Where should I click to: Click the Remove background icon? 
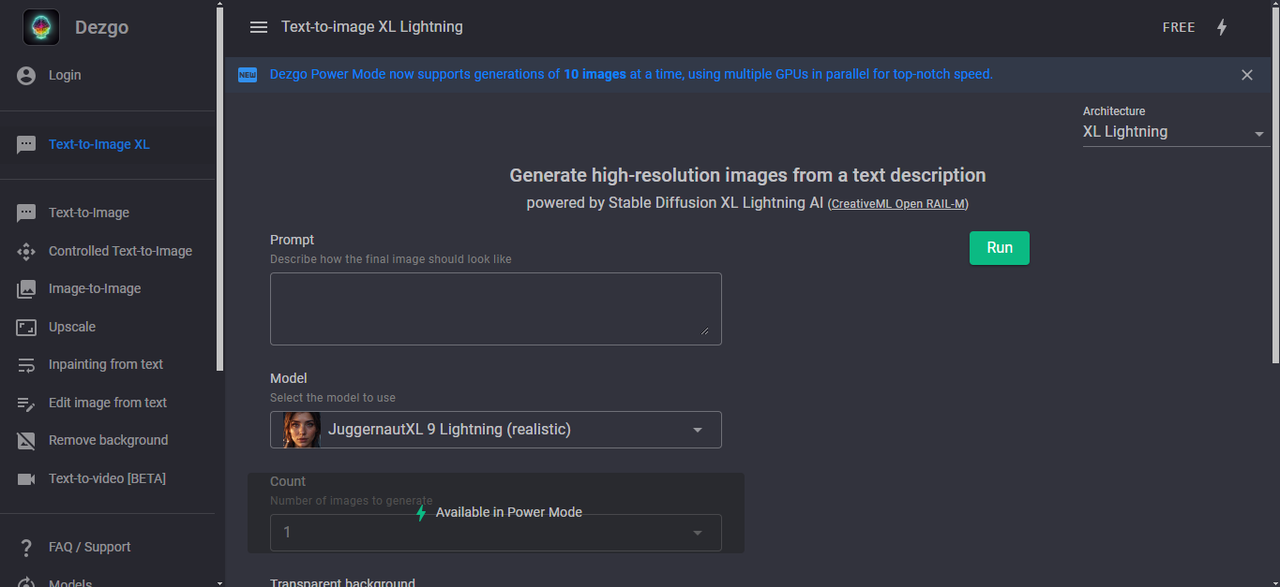(x=26, y=440)
